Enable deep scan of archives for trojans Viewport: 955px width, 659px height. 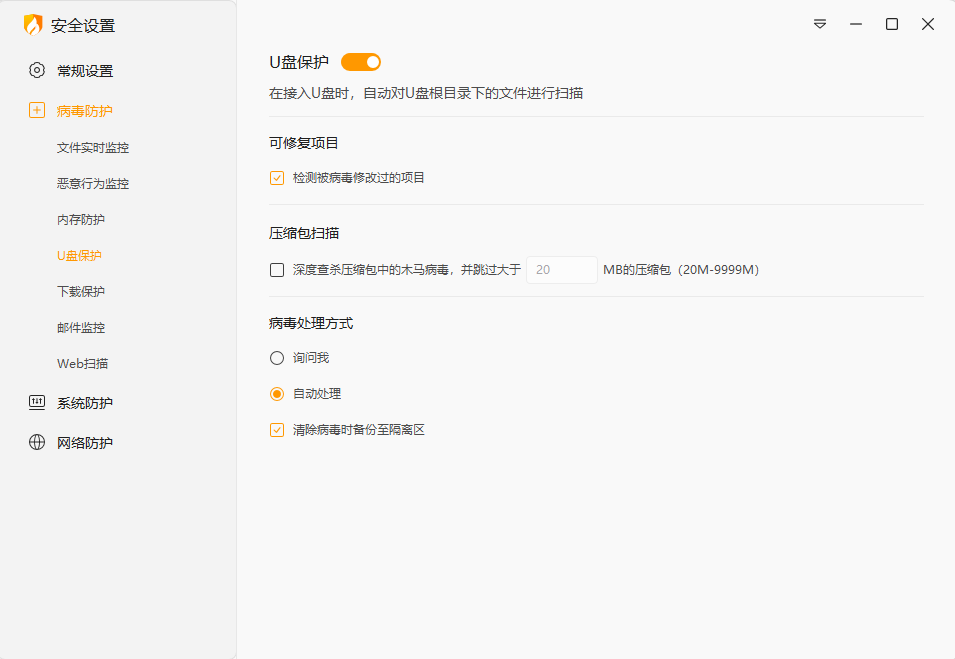[x=276, y=269]
